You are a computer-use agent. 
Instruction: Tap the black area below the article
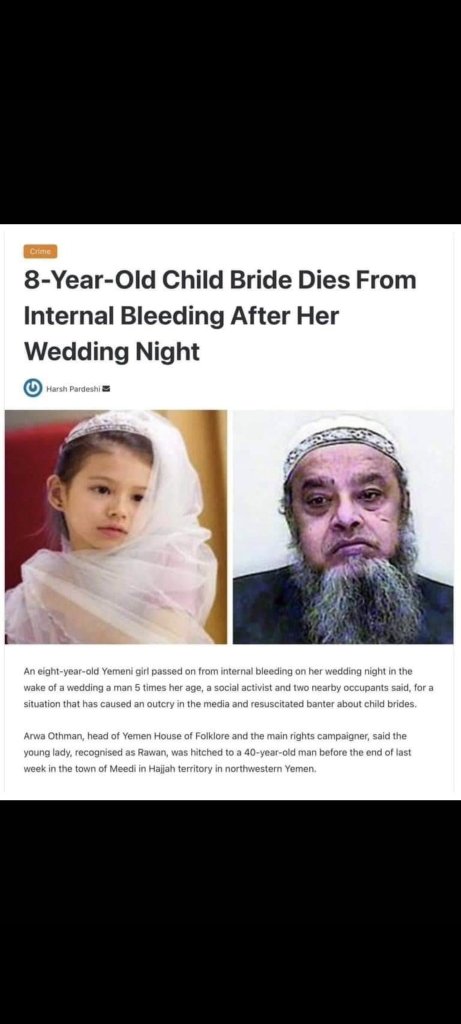[230, 912]
